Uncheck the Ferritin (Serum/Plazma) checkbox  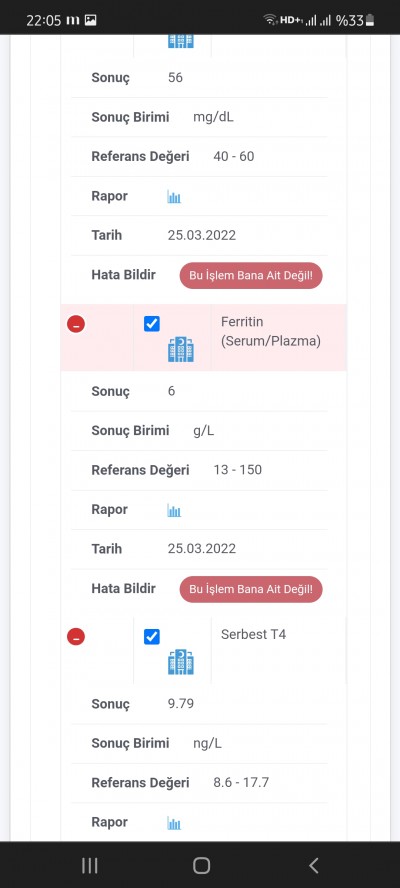click(152, 324)
